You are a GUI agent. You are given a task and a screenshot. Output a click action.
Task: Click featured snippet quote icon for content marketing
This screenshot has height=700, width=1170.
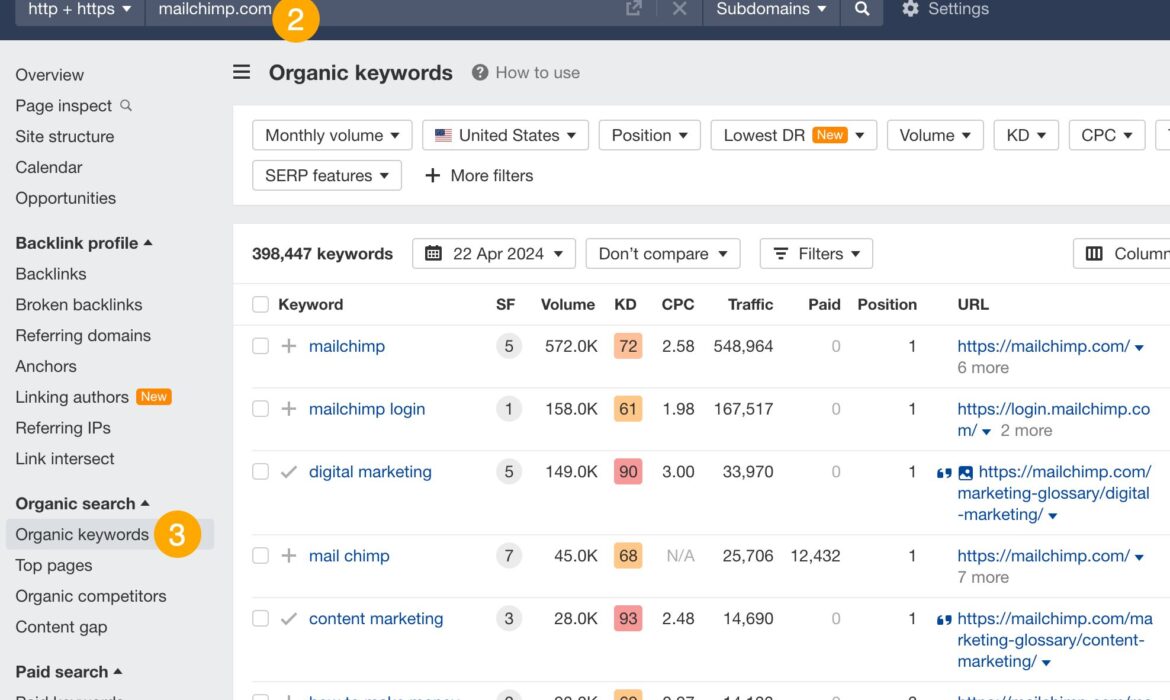click(944, 619)
